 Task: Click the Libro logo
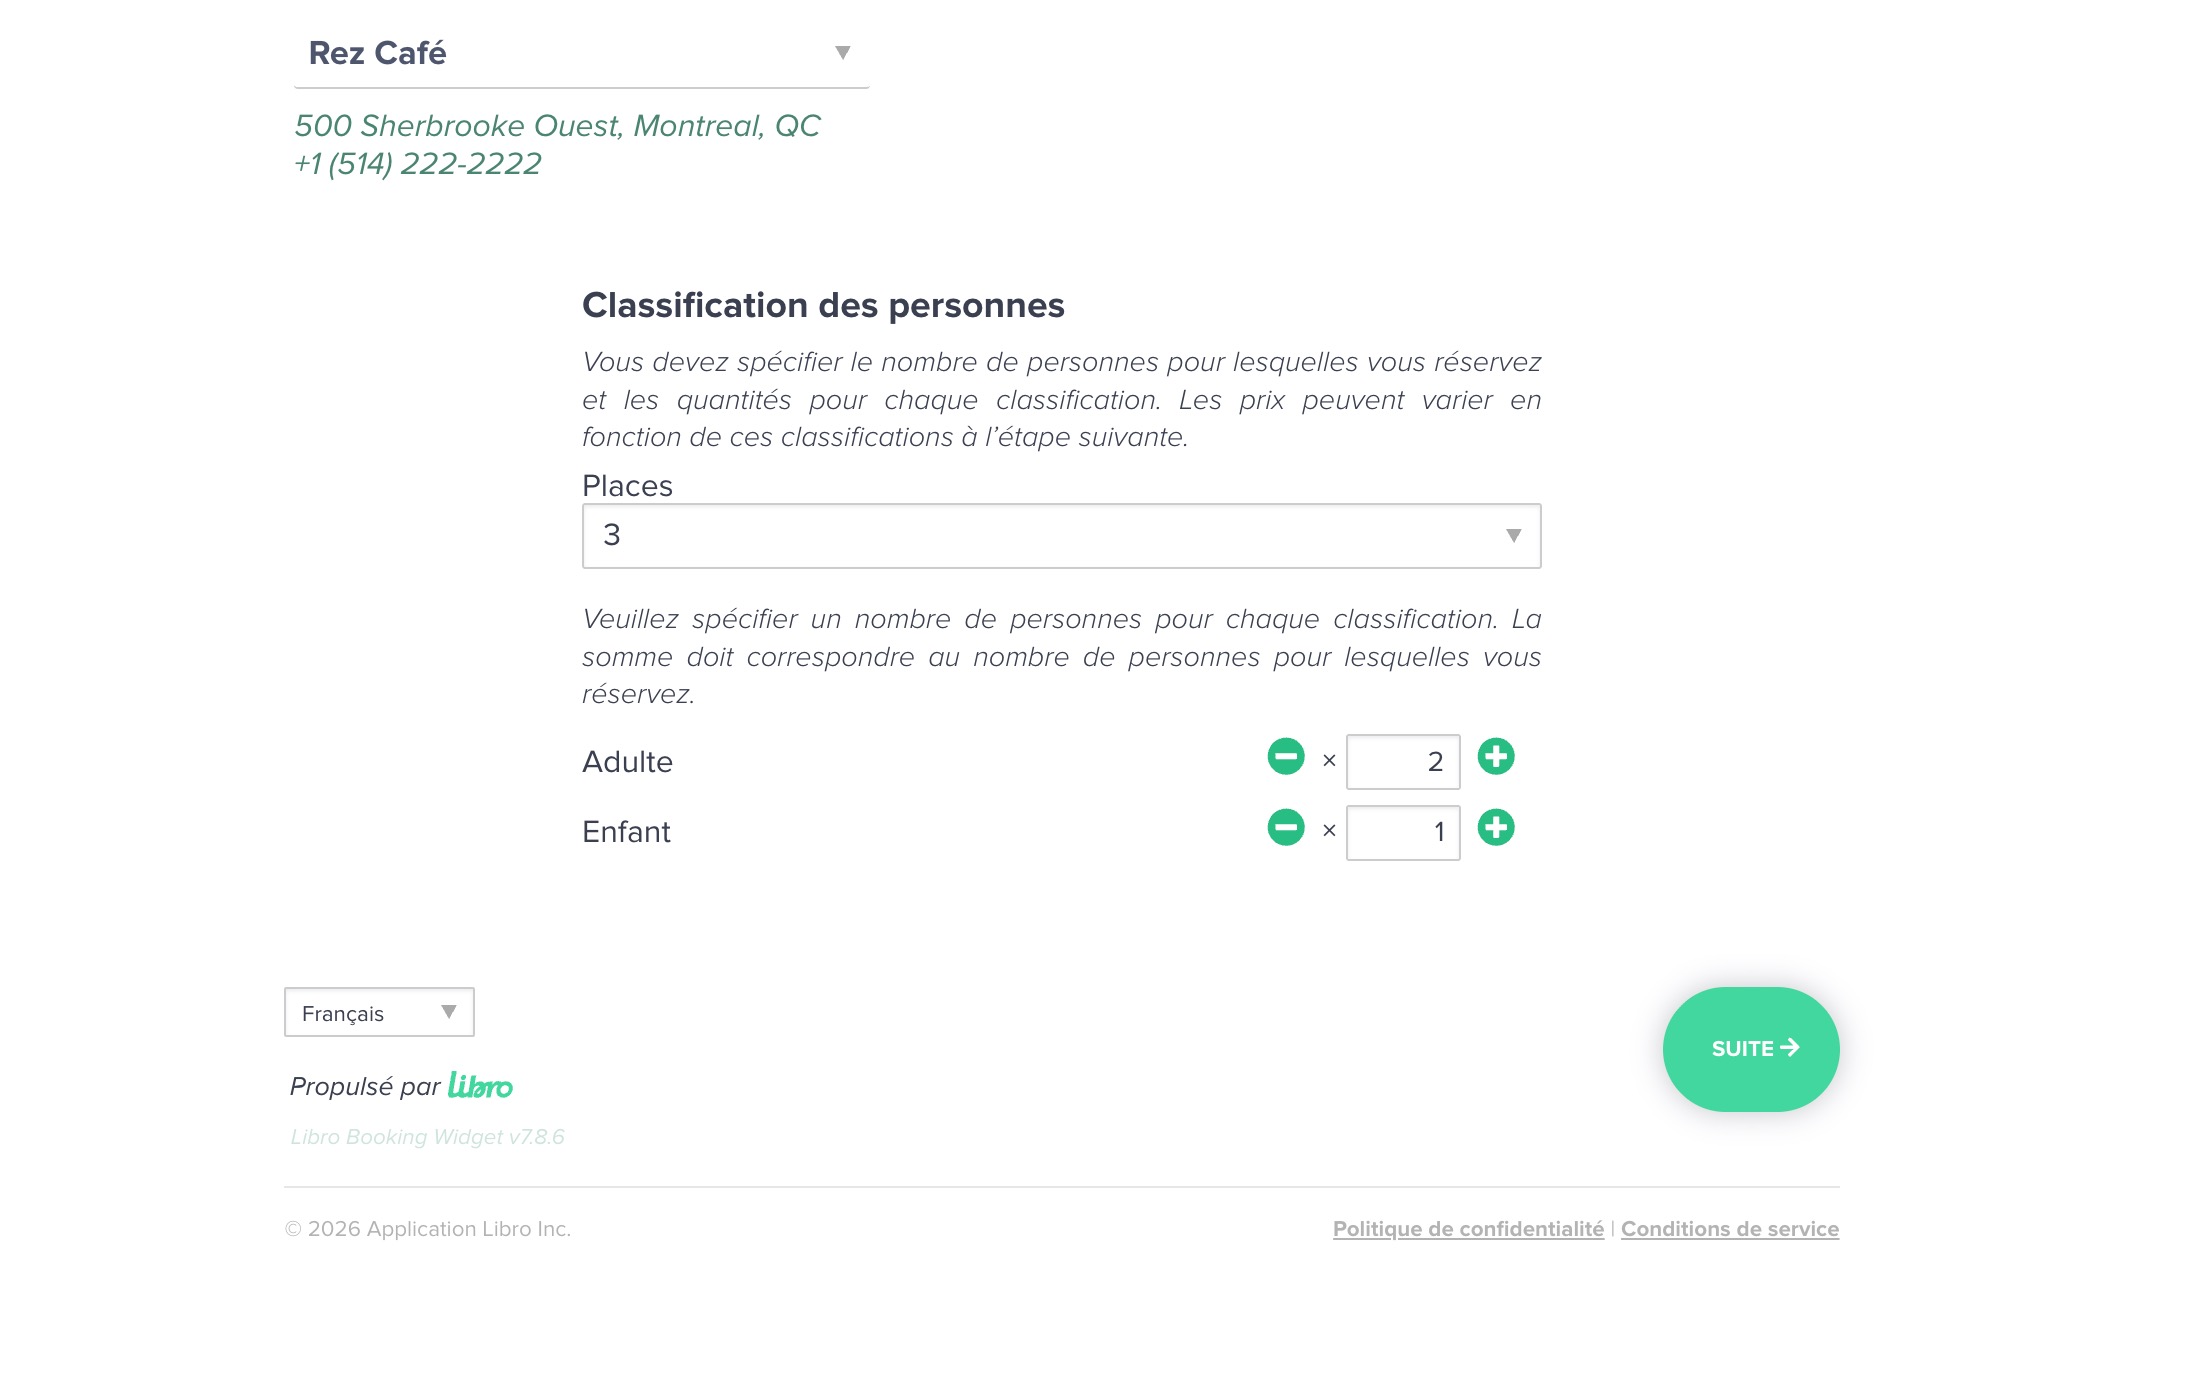tap(480, 1086)
